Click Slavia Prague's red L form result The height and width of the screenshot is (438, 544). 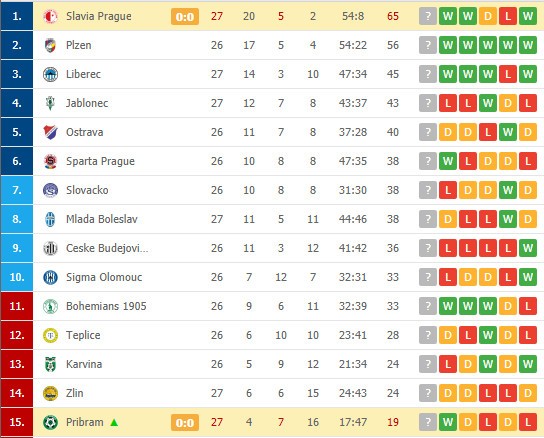(508, 16)
